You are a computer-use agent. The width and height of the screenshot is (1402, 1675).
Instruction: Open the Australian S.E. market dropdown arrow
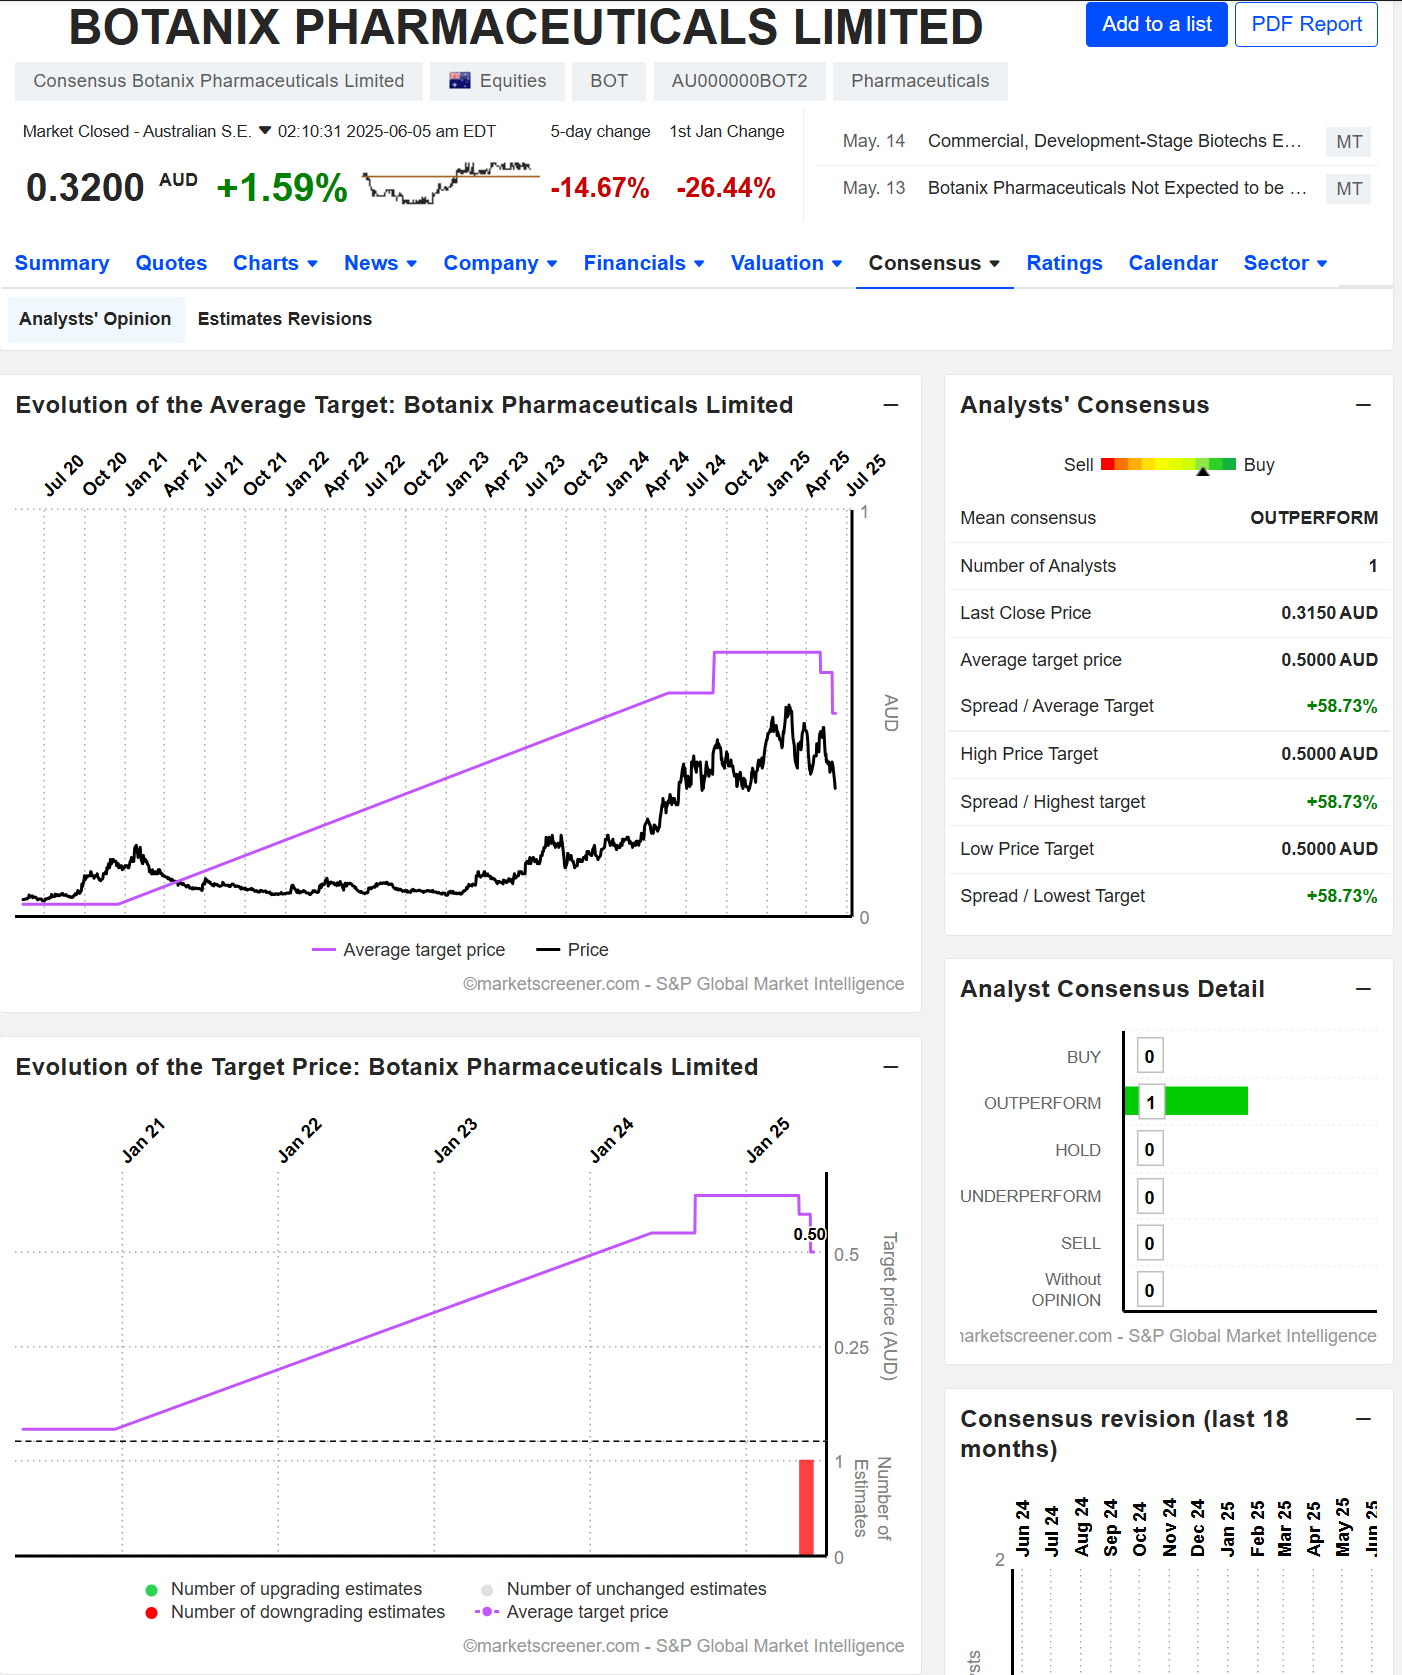pos(265,131)
